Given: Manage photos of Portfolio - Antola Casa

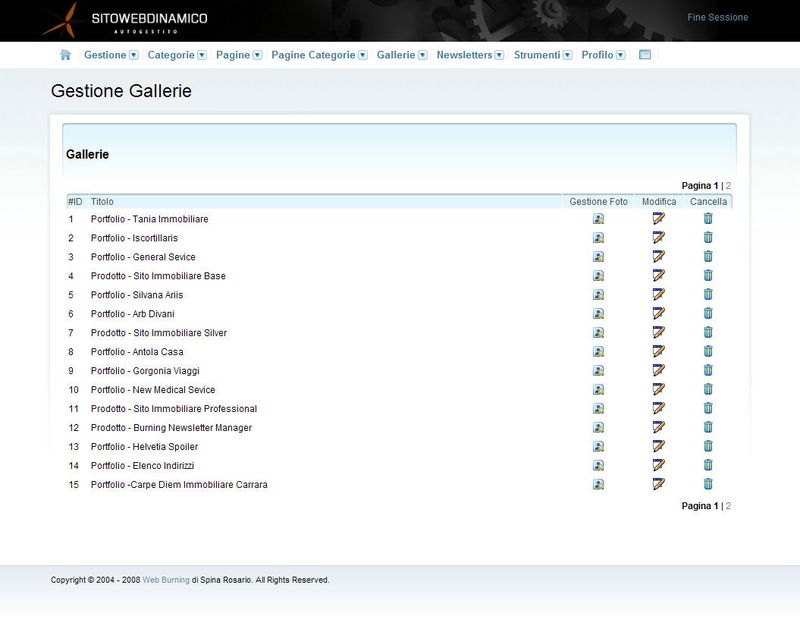Looking at the screenshot, I should pos(598,352).
